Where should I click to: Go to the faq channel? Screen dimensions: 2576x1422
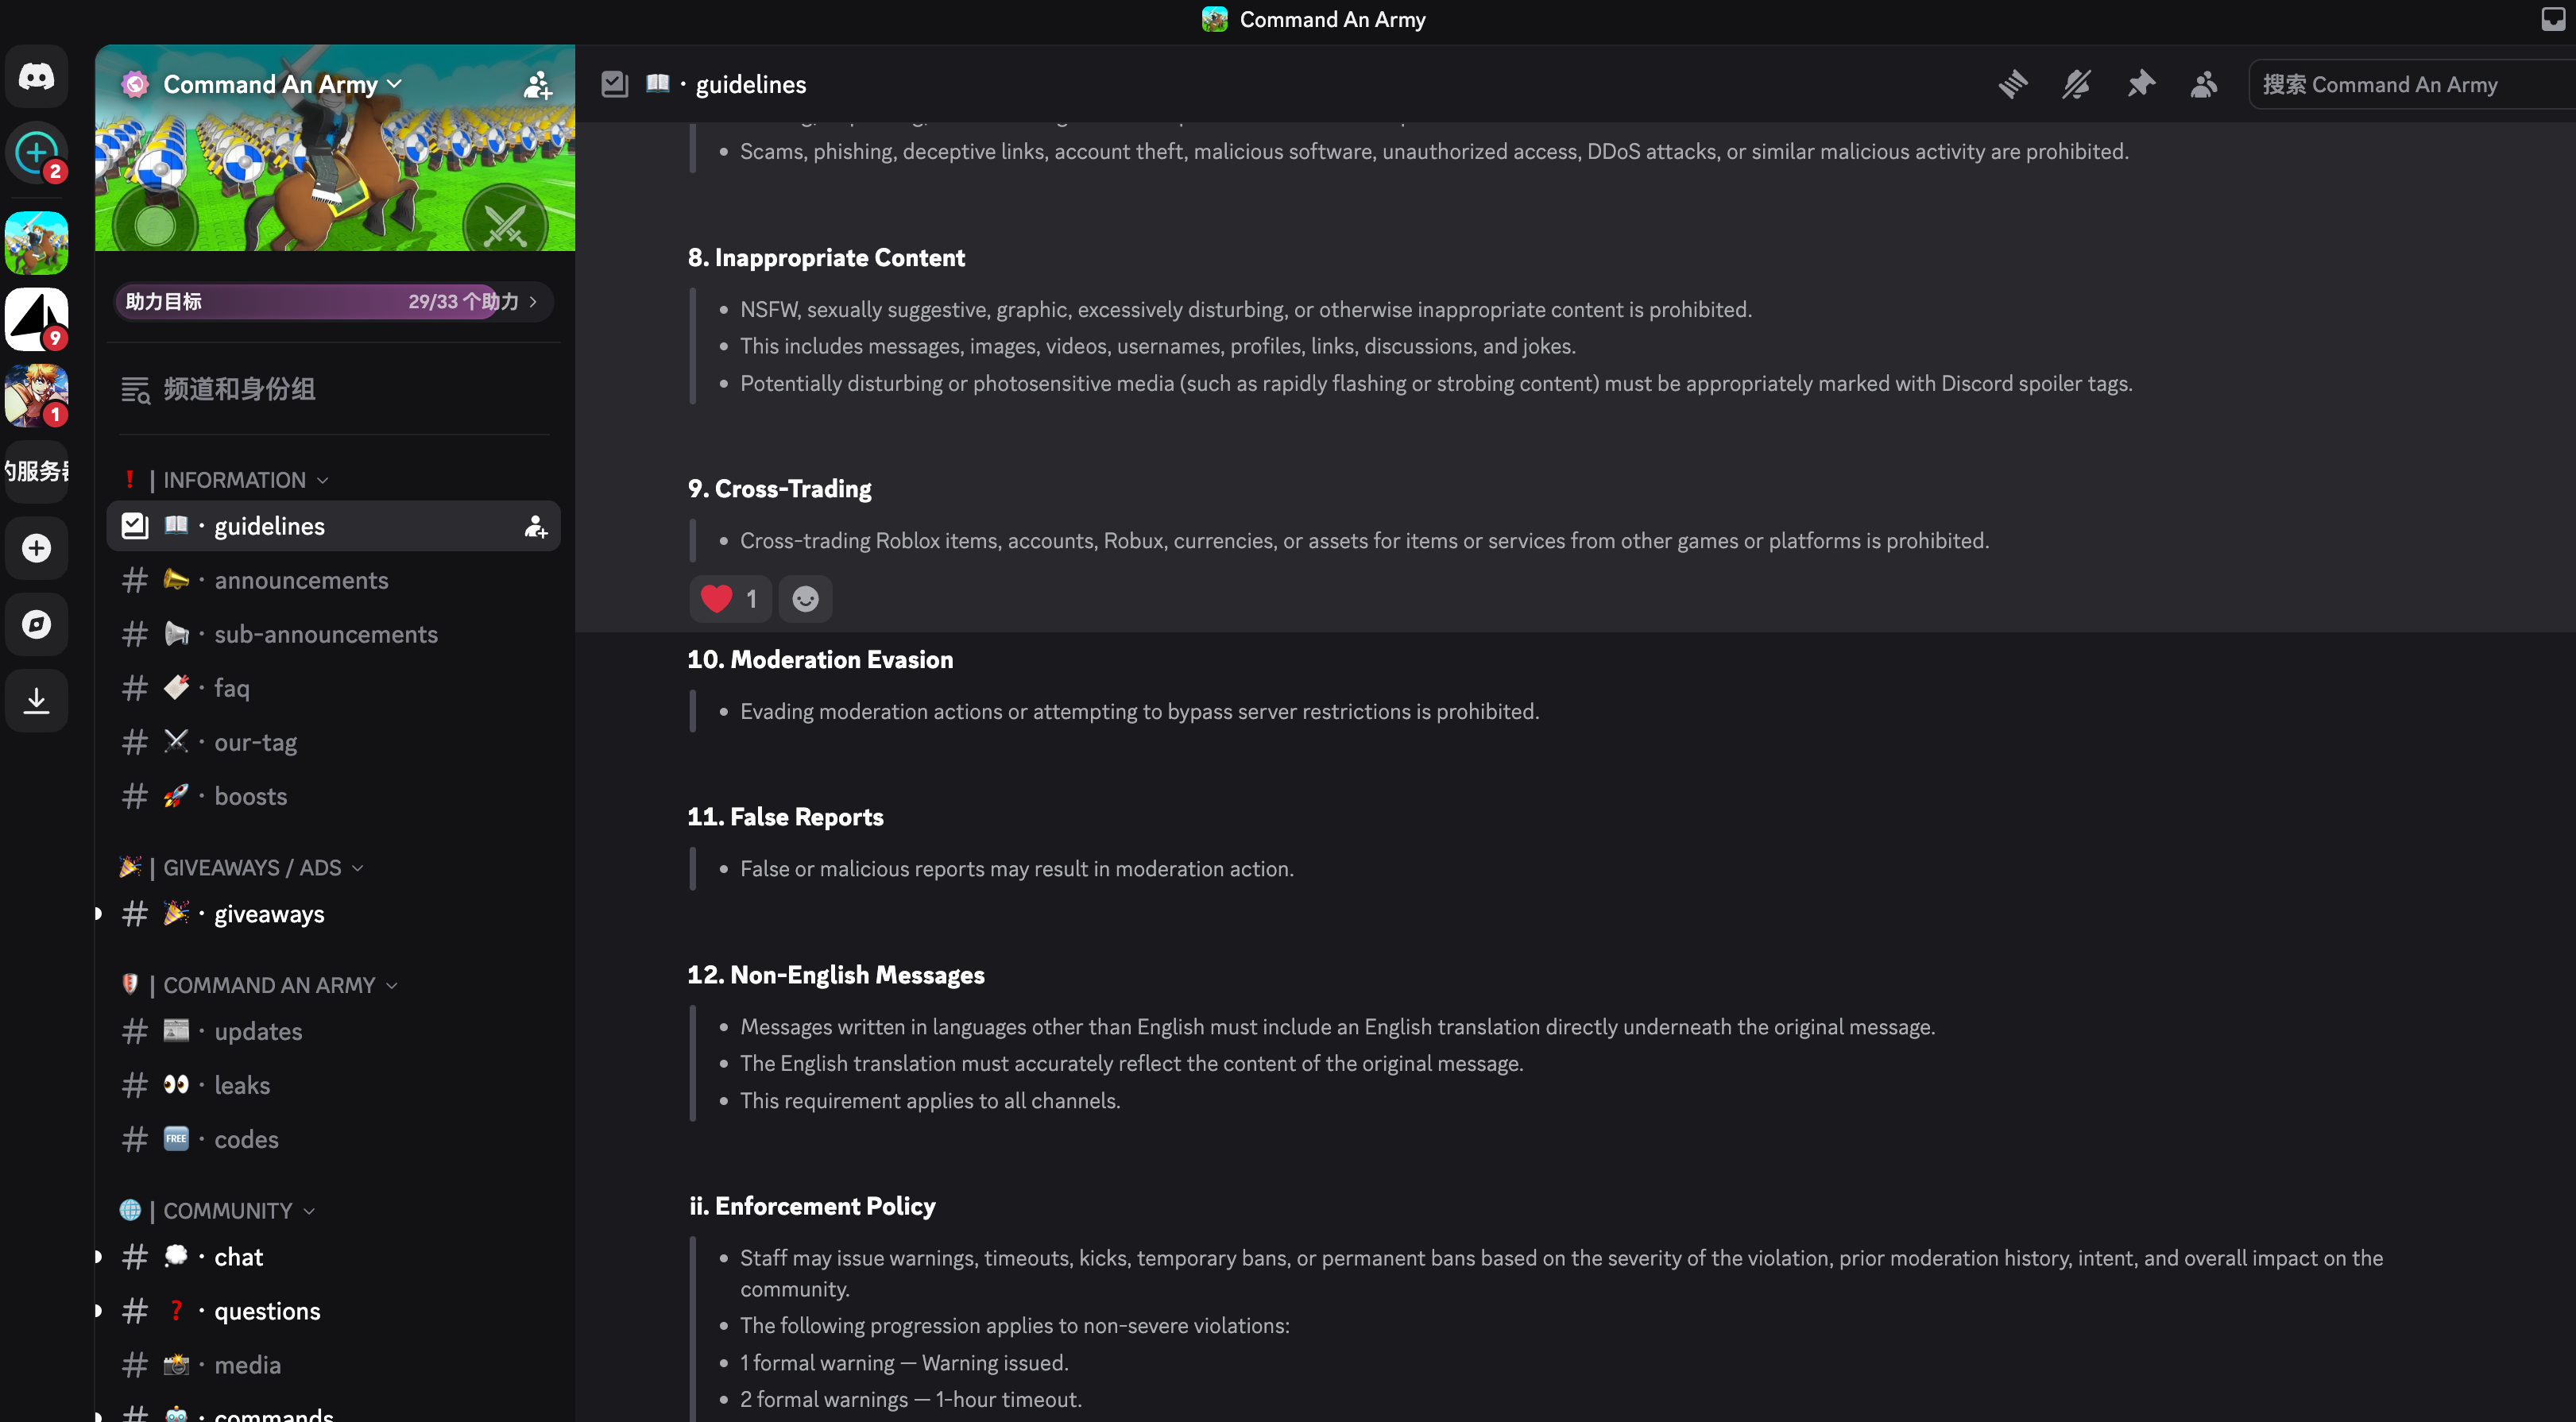point(333,688)
